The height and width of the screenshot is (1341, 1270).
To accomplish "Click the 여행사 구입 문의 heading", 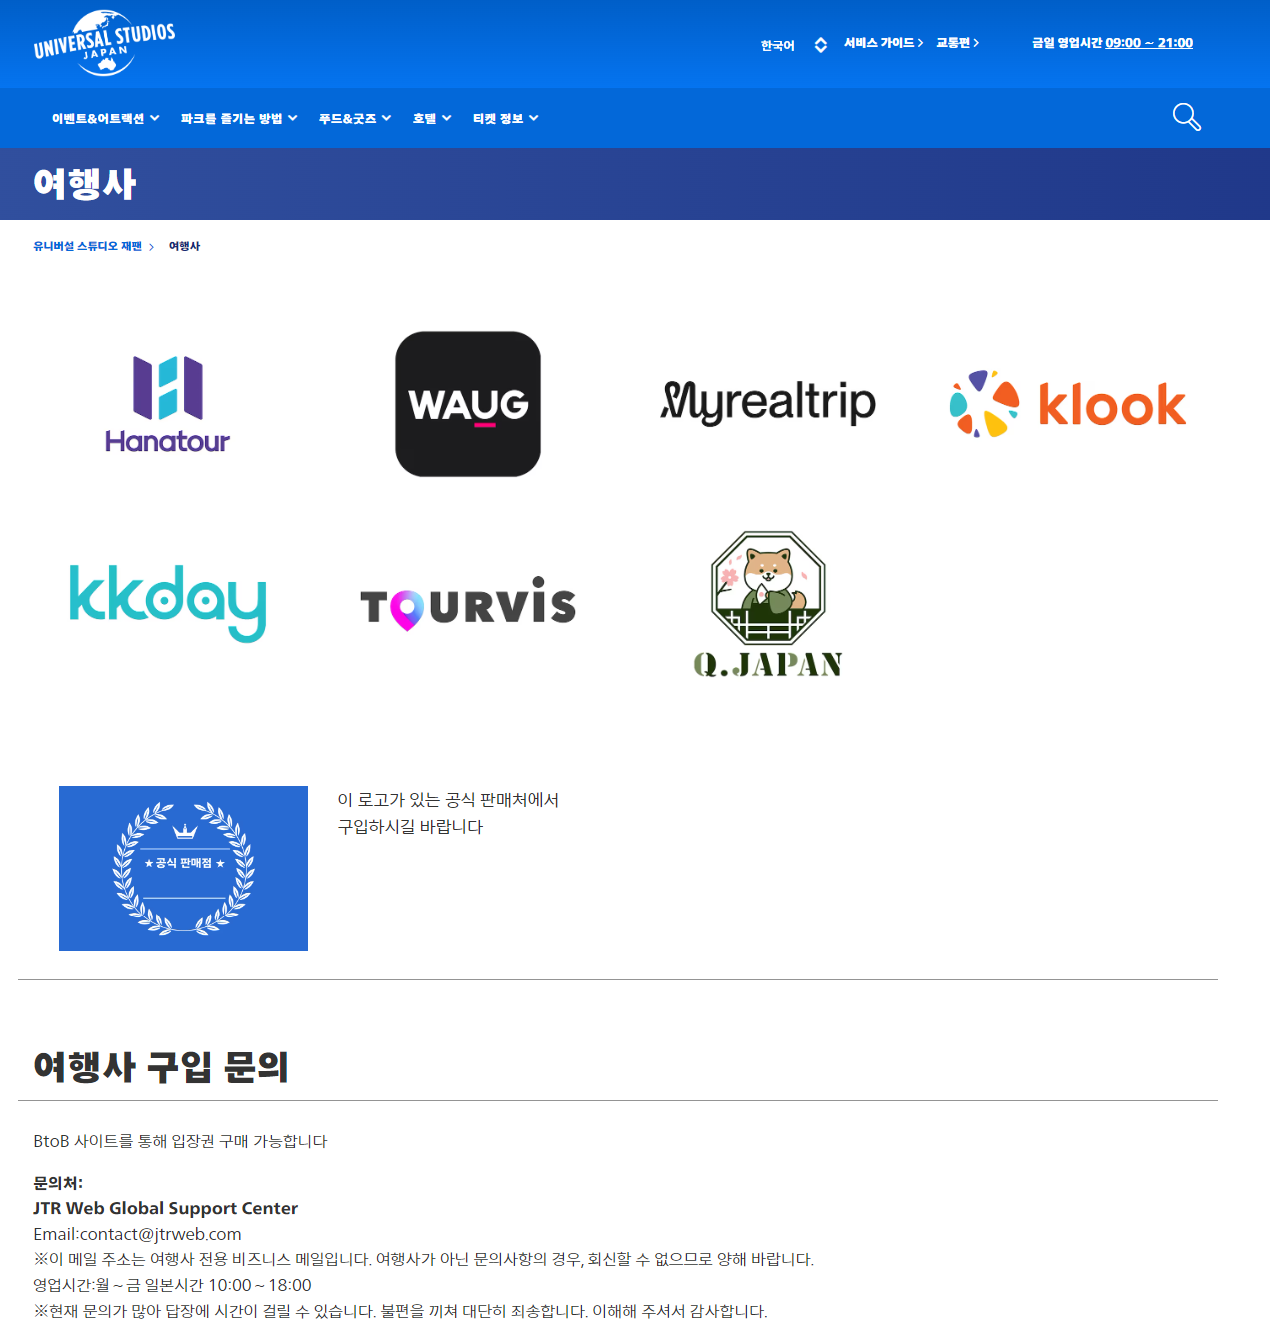I will point(161,1066).
